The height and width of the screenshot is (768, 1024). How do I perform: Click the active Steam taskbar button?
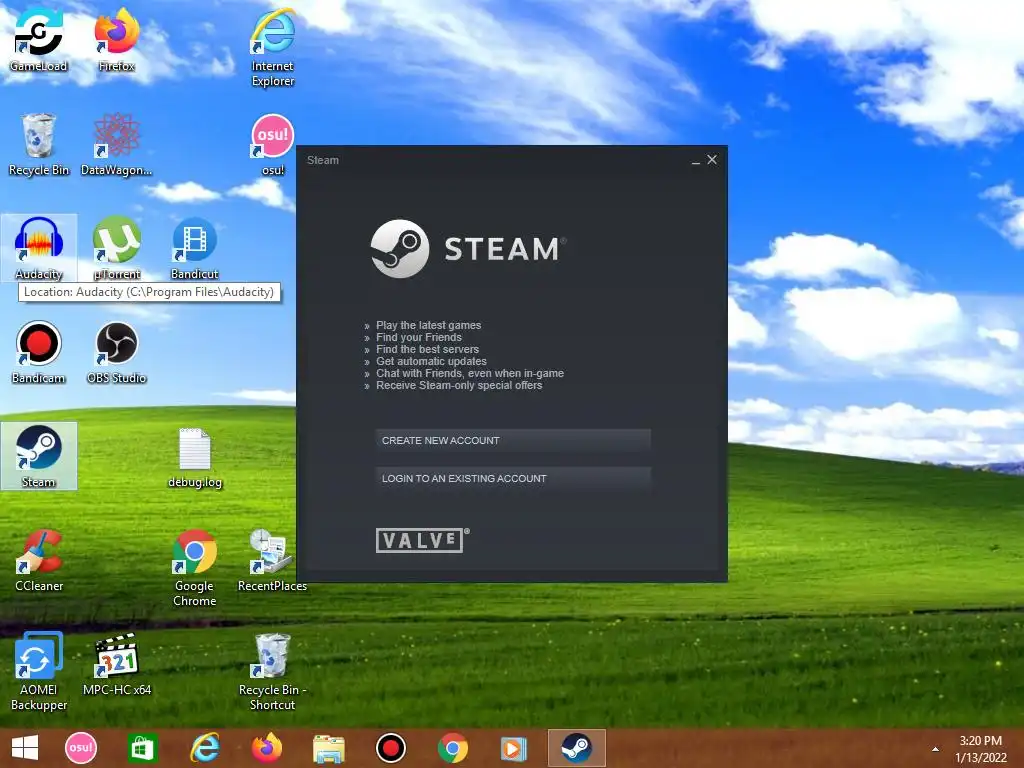point(577,748)
